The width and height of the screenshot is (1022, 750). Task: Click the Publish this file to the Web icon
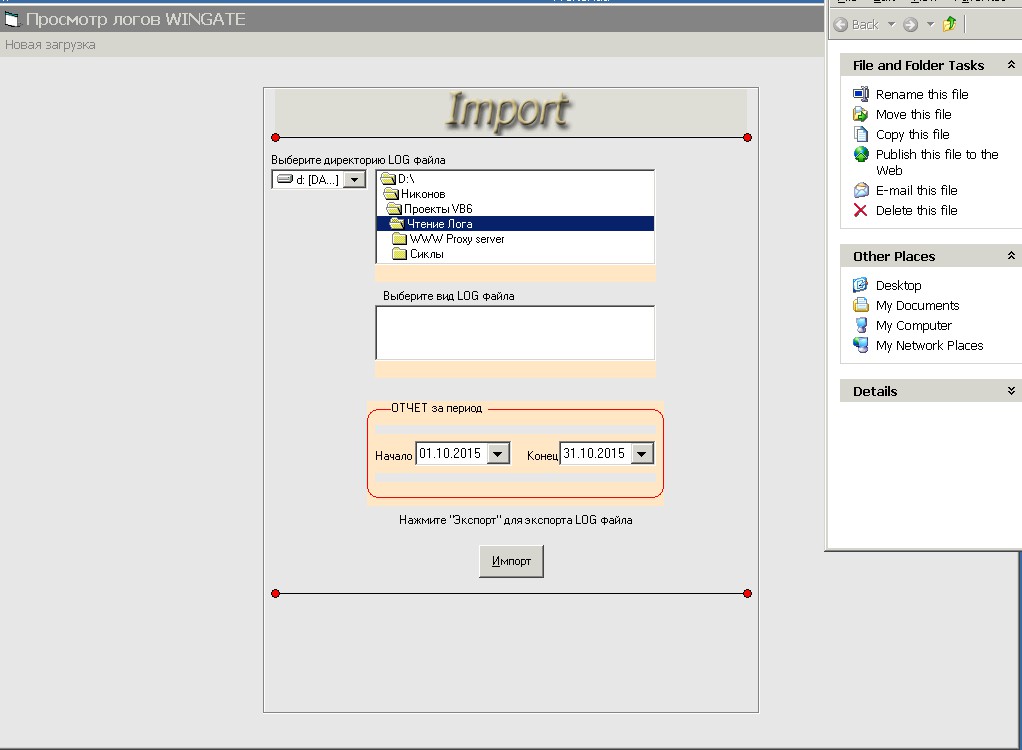[x=861, y=154]
